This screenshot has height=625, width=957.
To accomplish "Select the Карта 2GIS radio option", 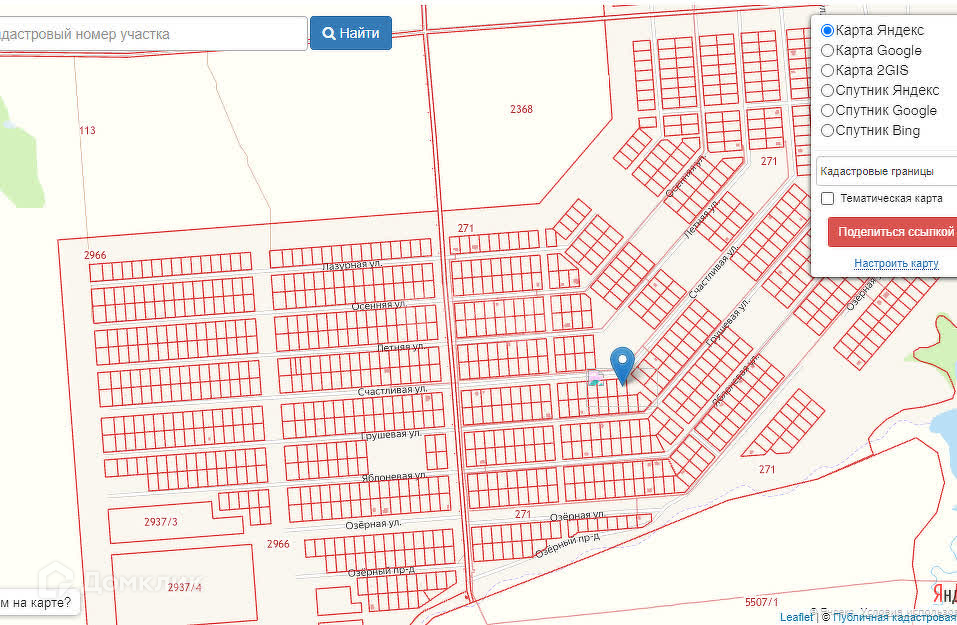I will click(827, 71).
